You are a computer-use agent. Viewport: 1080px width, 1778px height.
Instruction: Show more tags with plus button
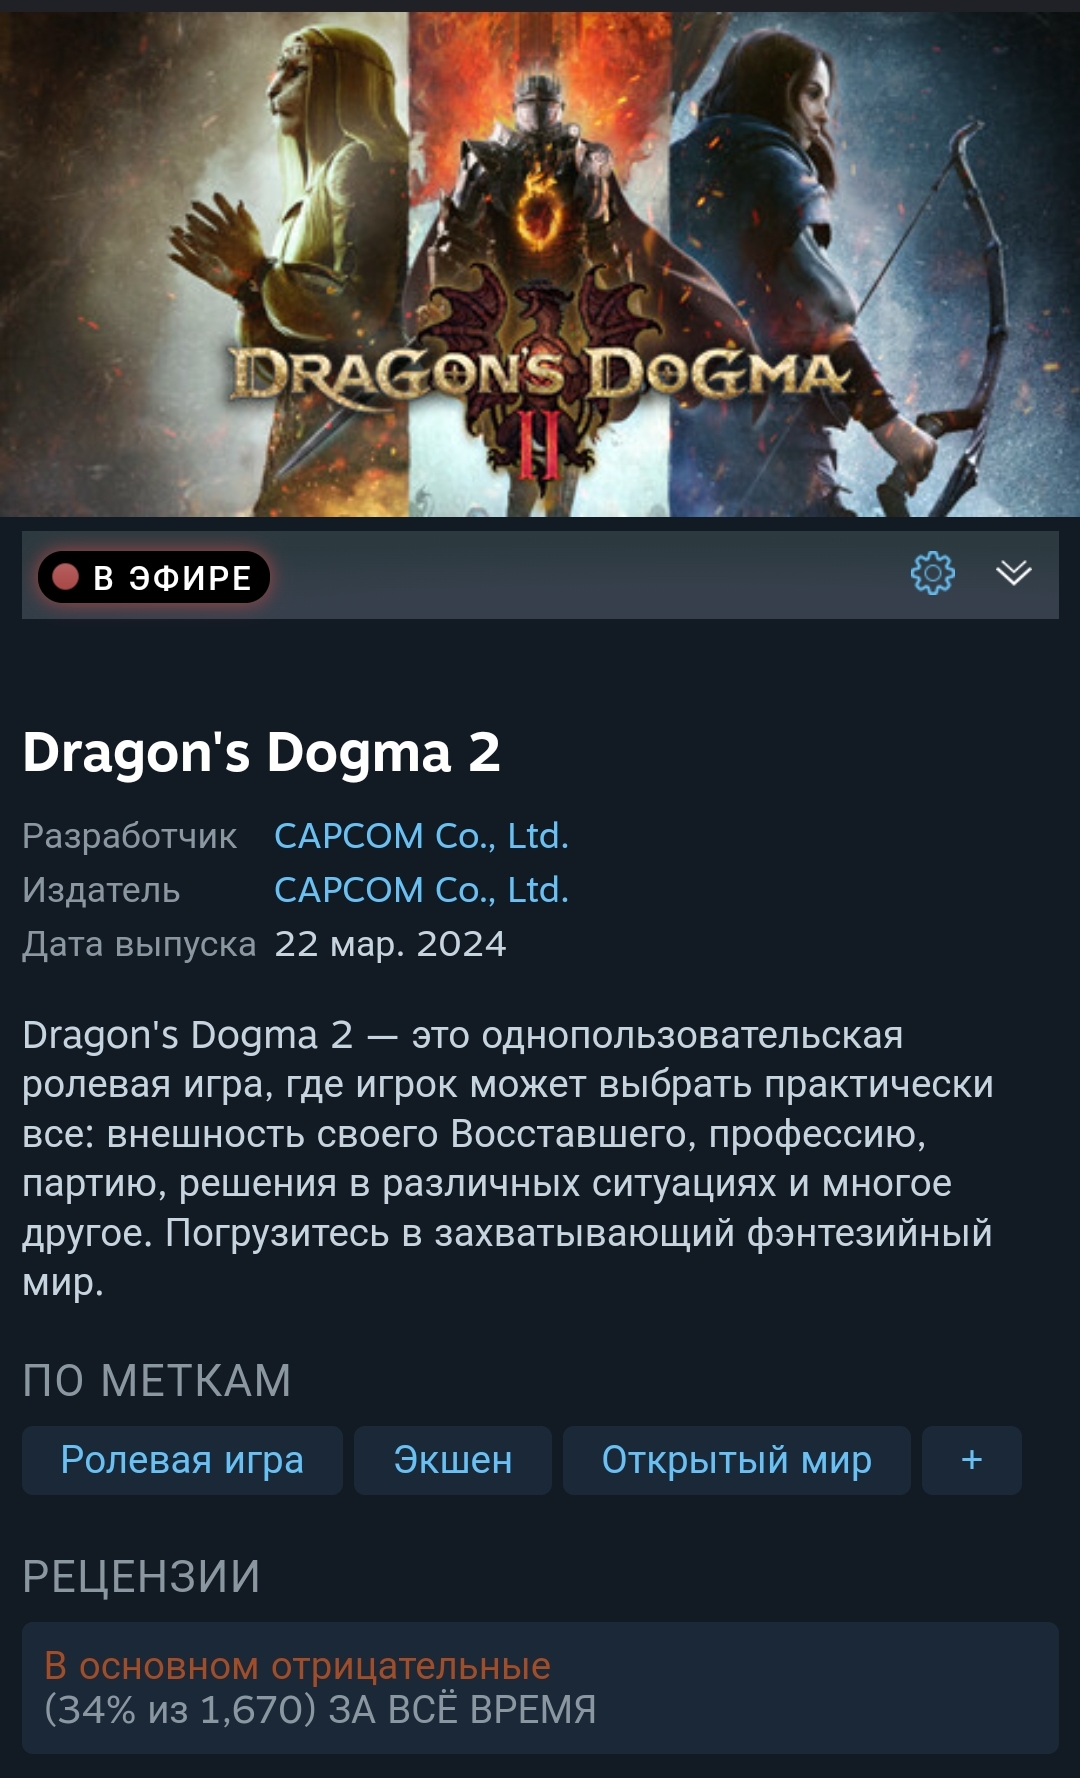tap(972, 1460)
